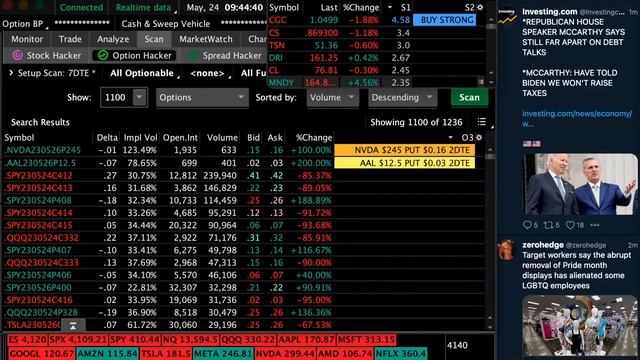Open the Target store photo in zerohedge tweet
640x360 pixels.
(580, 326)
